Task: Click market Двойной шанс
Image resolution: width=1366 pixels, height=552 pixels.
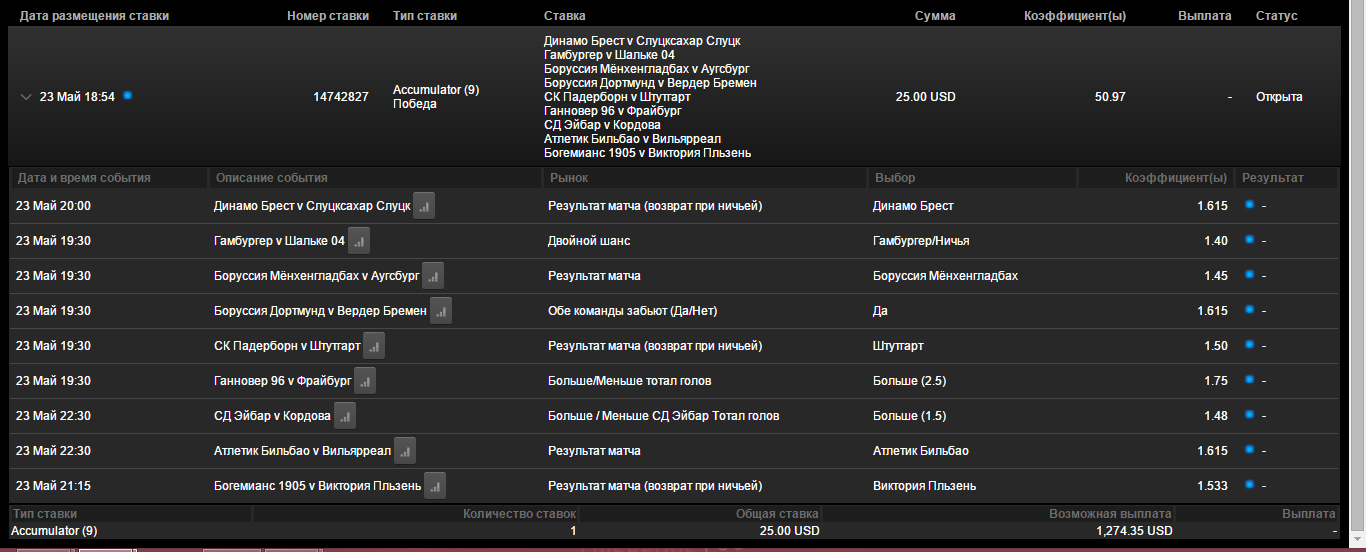Action: pos(589,241)
